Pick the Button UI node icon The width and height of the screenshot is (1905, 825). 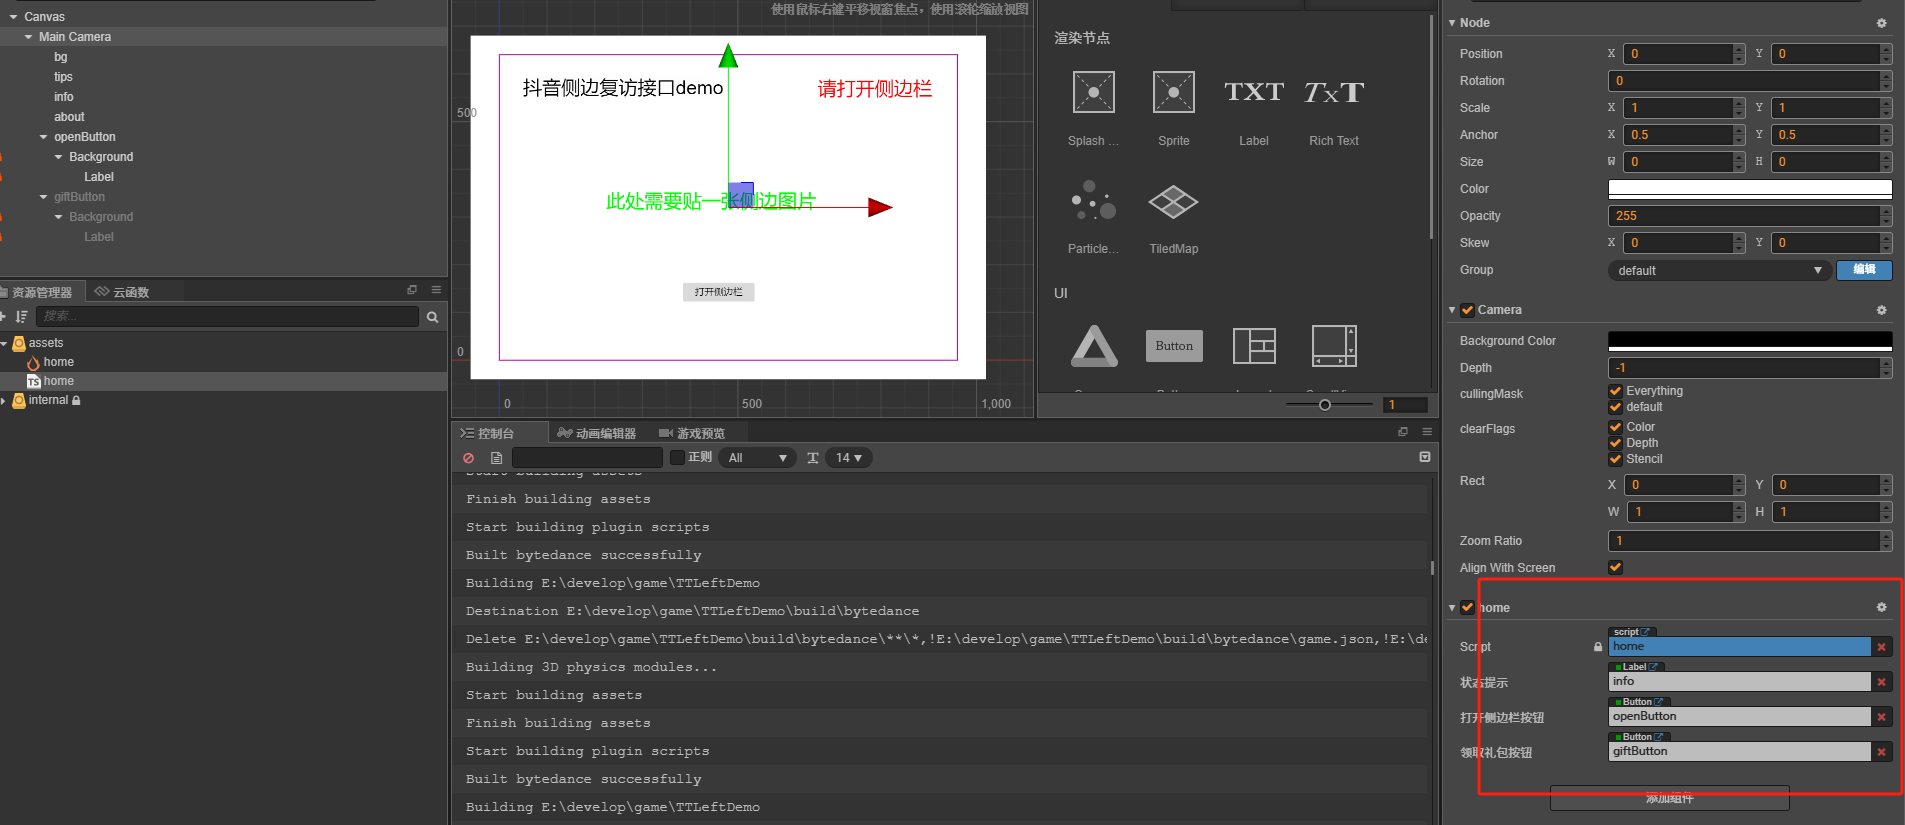pos(1174,346)
